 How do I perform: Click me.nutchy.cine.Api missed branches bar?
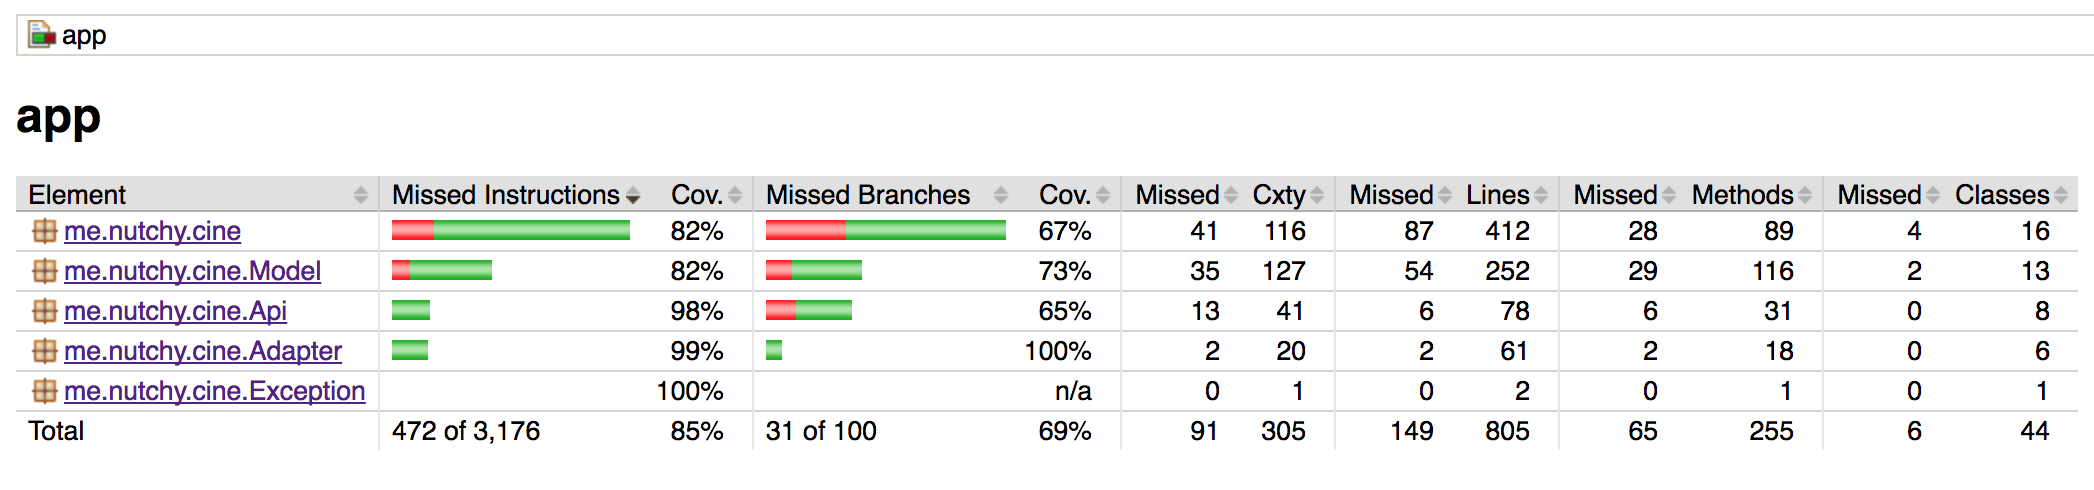(808, 311)
